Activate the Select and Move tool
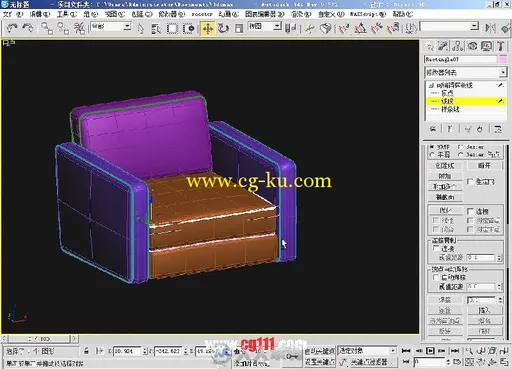The width and height of the screenshot is (512, 369). (x=208, y=29)
